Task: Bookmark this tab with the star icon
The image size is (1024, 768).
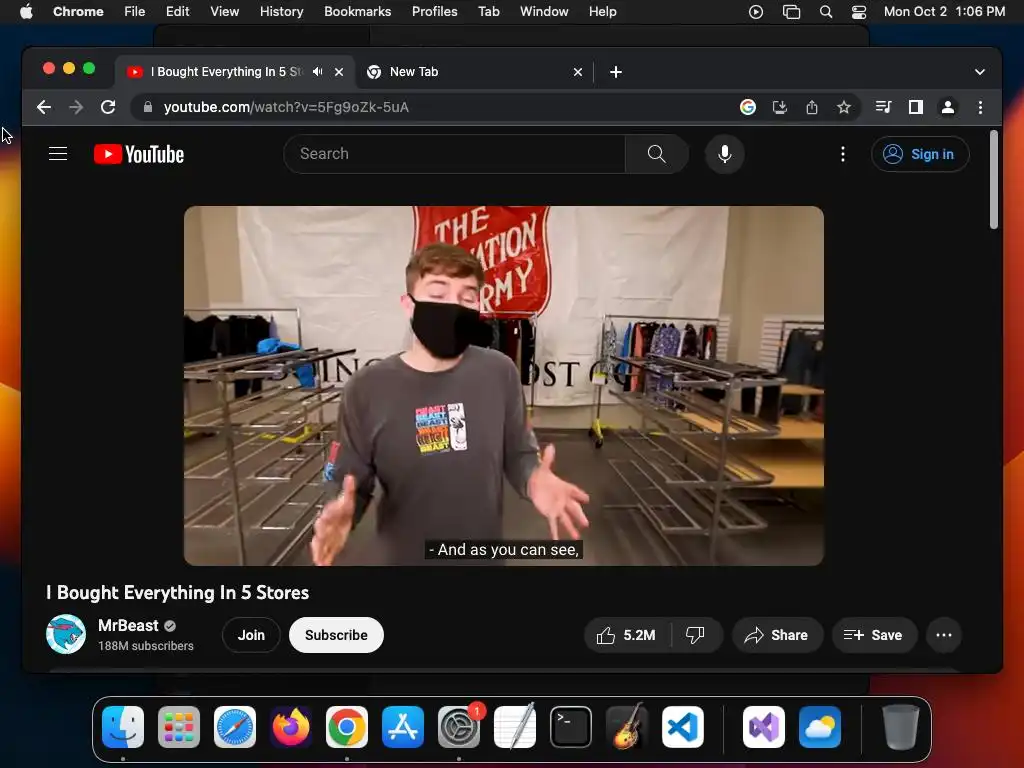Action: pyautogui.click(x=844, y=107)
